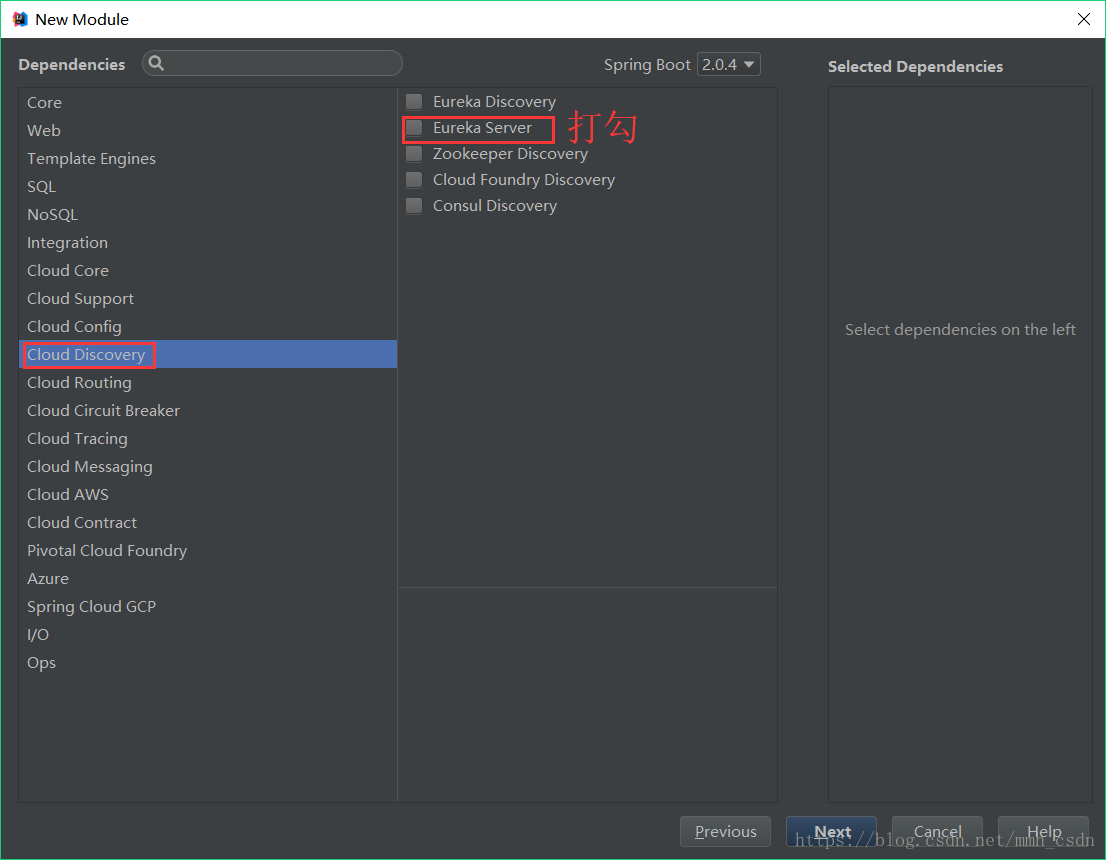Open the Cloud Core category
The image size is (1106, 860).
pos(208,270)
